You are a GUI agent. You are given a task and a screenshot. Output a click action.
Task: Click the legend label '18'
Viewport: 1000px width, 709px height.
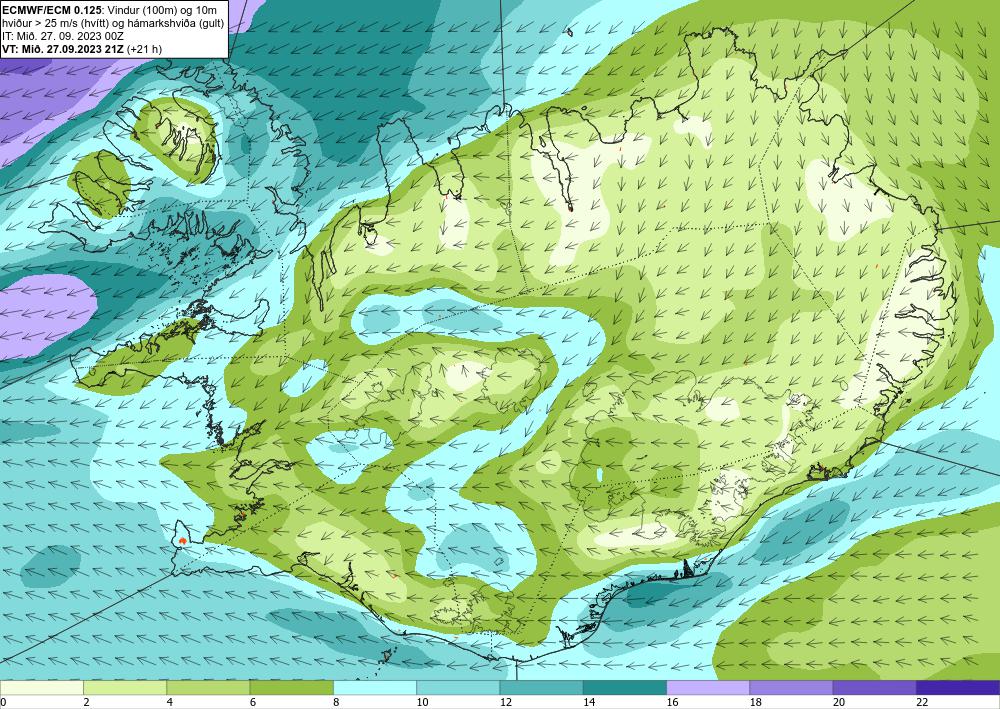click(x=755, y=702)
